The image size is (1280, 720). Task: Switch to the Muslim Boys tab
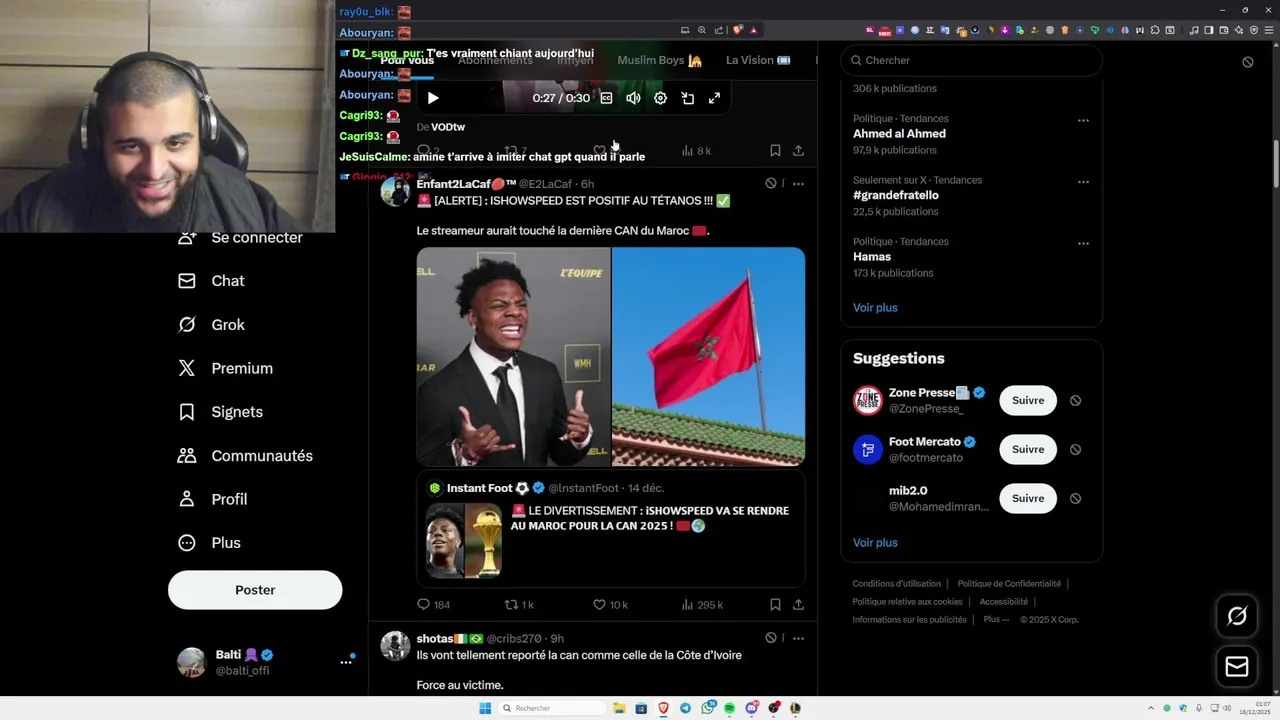[659, 60]
